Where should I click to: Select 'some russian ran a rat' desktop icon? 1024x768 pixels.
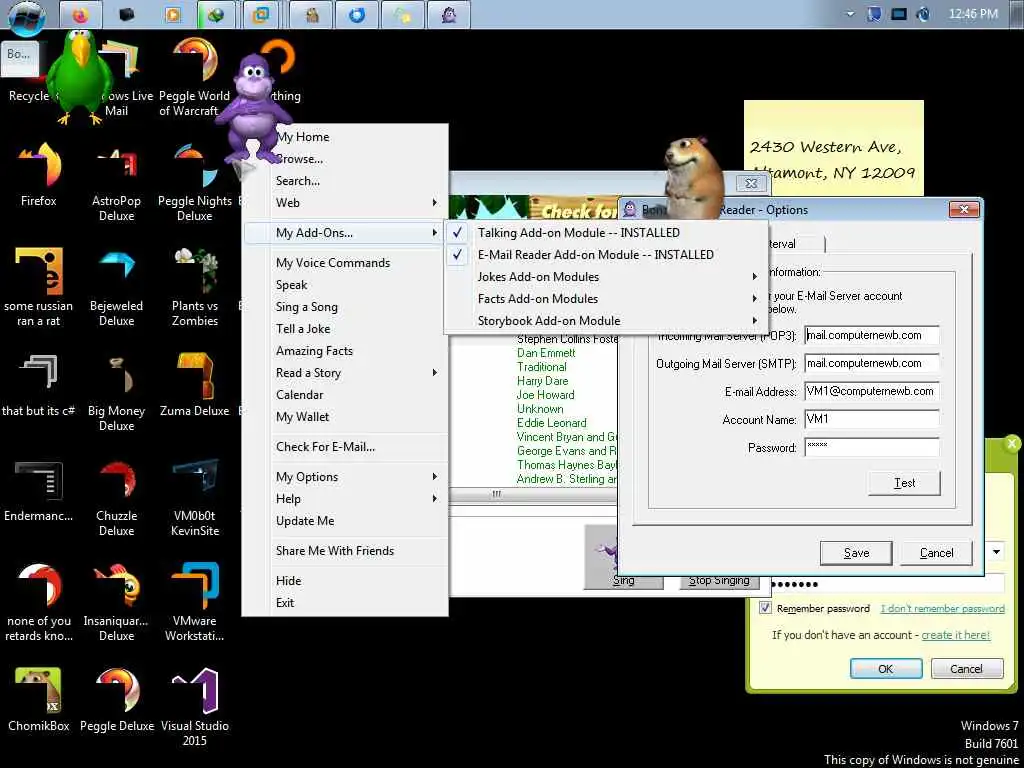click(39, 288)
